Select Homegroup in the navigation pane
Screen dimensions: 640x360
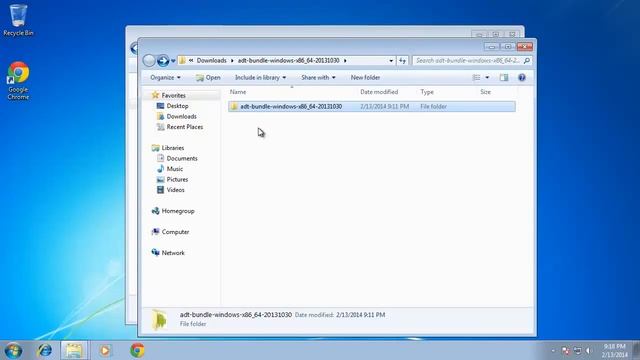(x=178, y=211)
